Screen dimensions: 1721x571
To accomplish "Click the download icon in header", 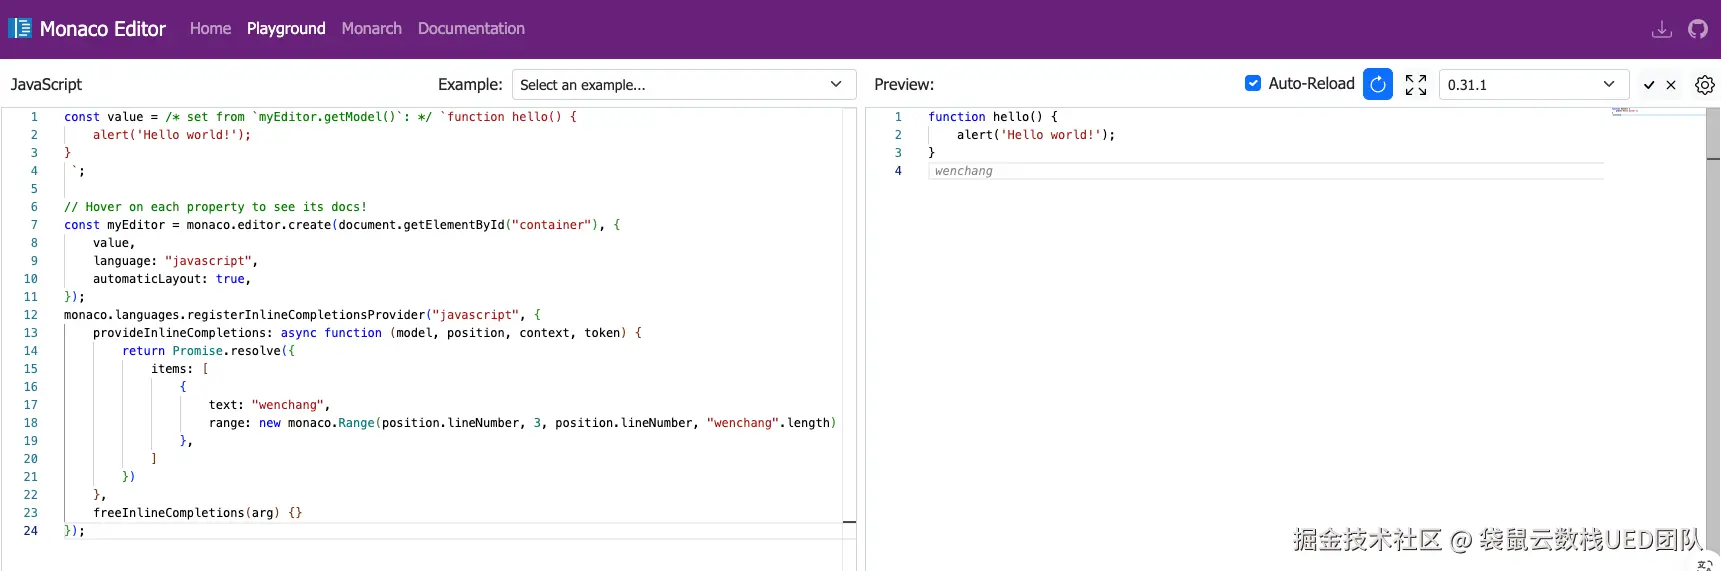I will tap(1661, 29).
